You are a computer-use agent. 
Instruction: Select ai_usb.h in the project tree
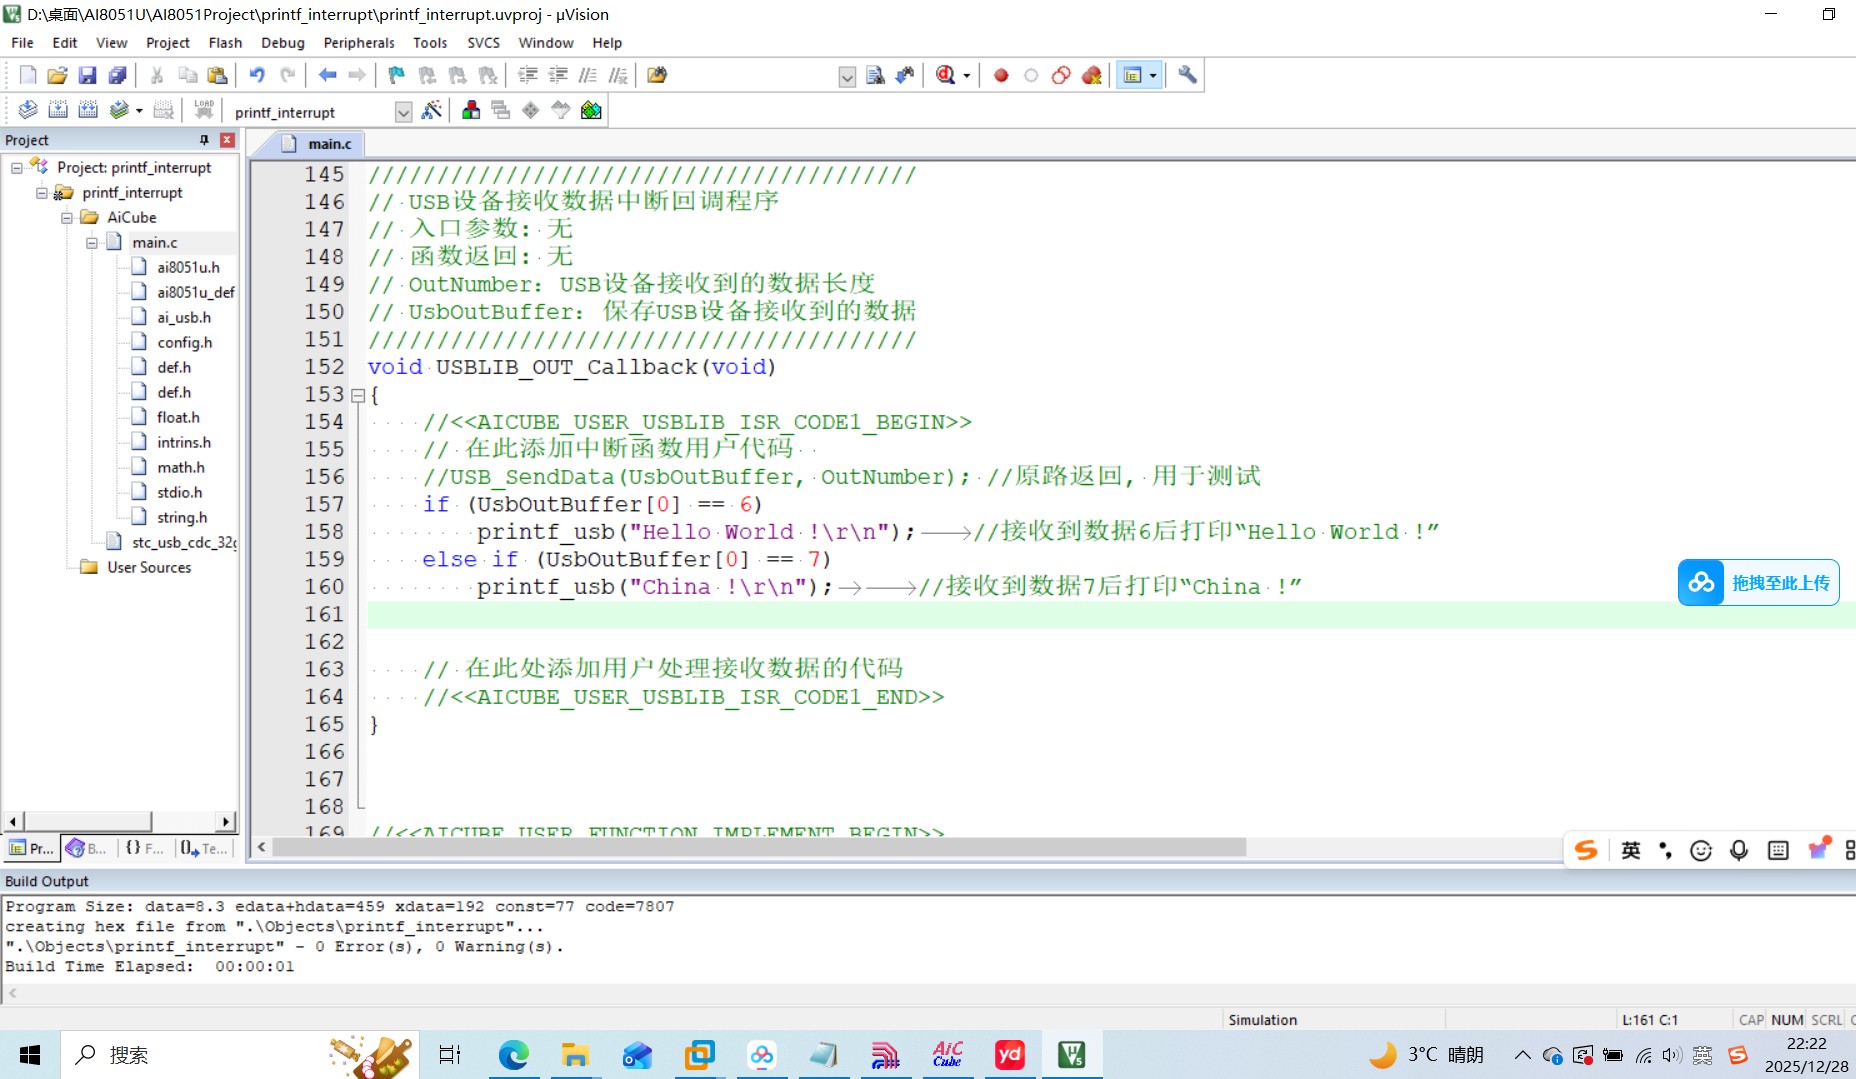[184, 317]
